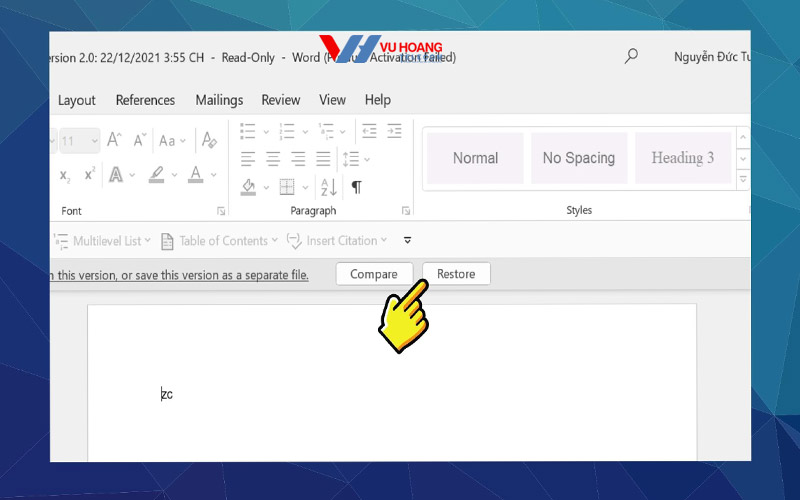The height and width of the screenshot is (500, 800).
Task: Click the Clear All Formatting icon
Action: [209, 140]
